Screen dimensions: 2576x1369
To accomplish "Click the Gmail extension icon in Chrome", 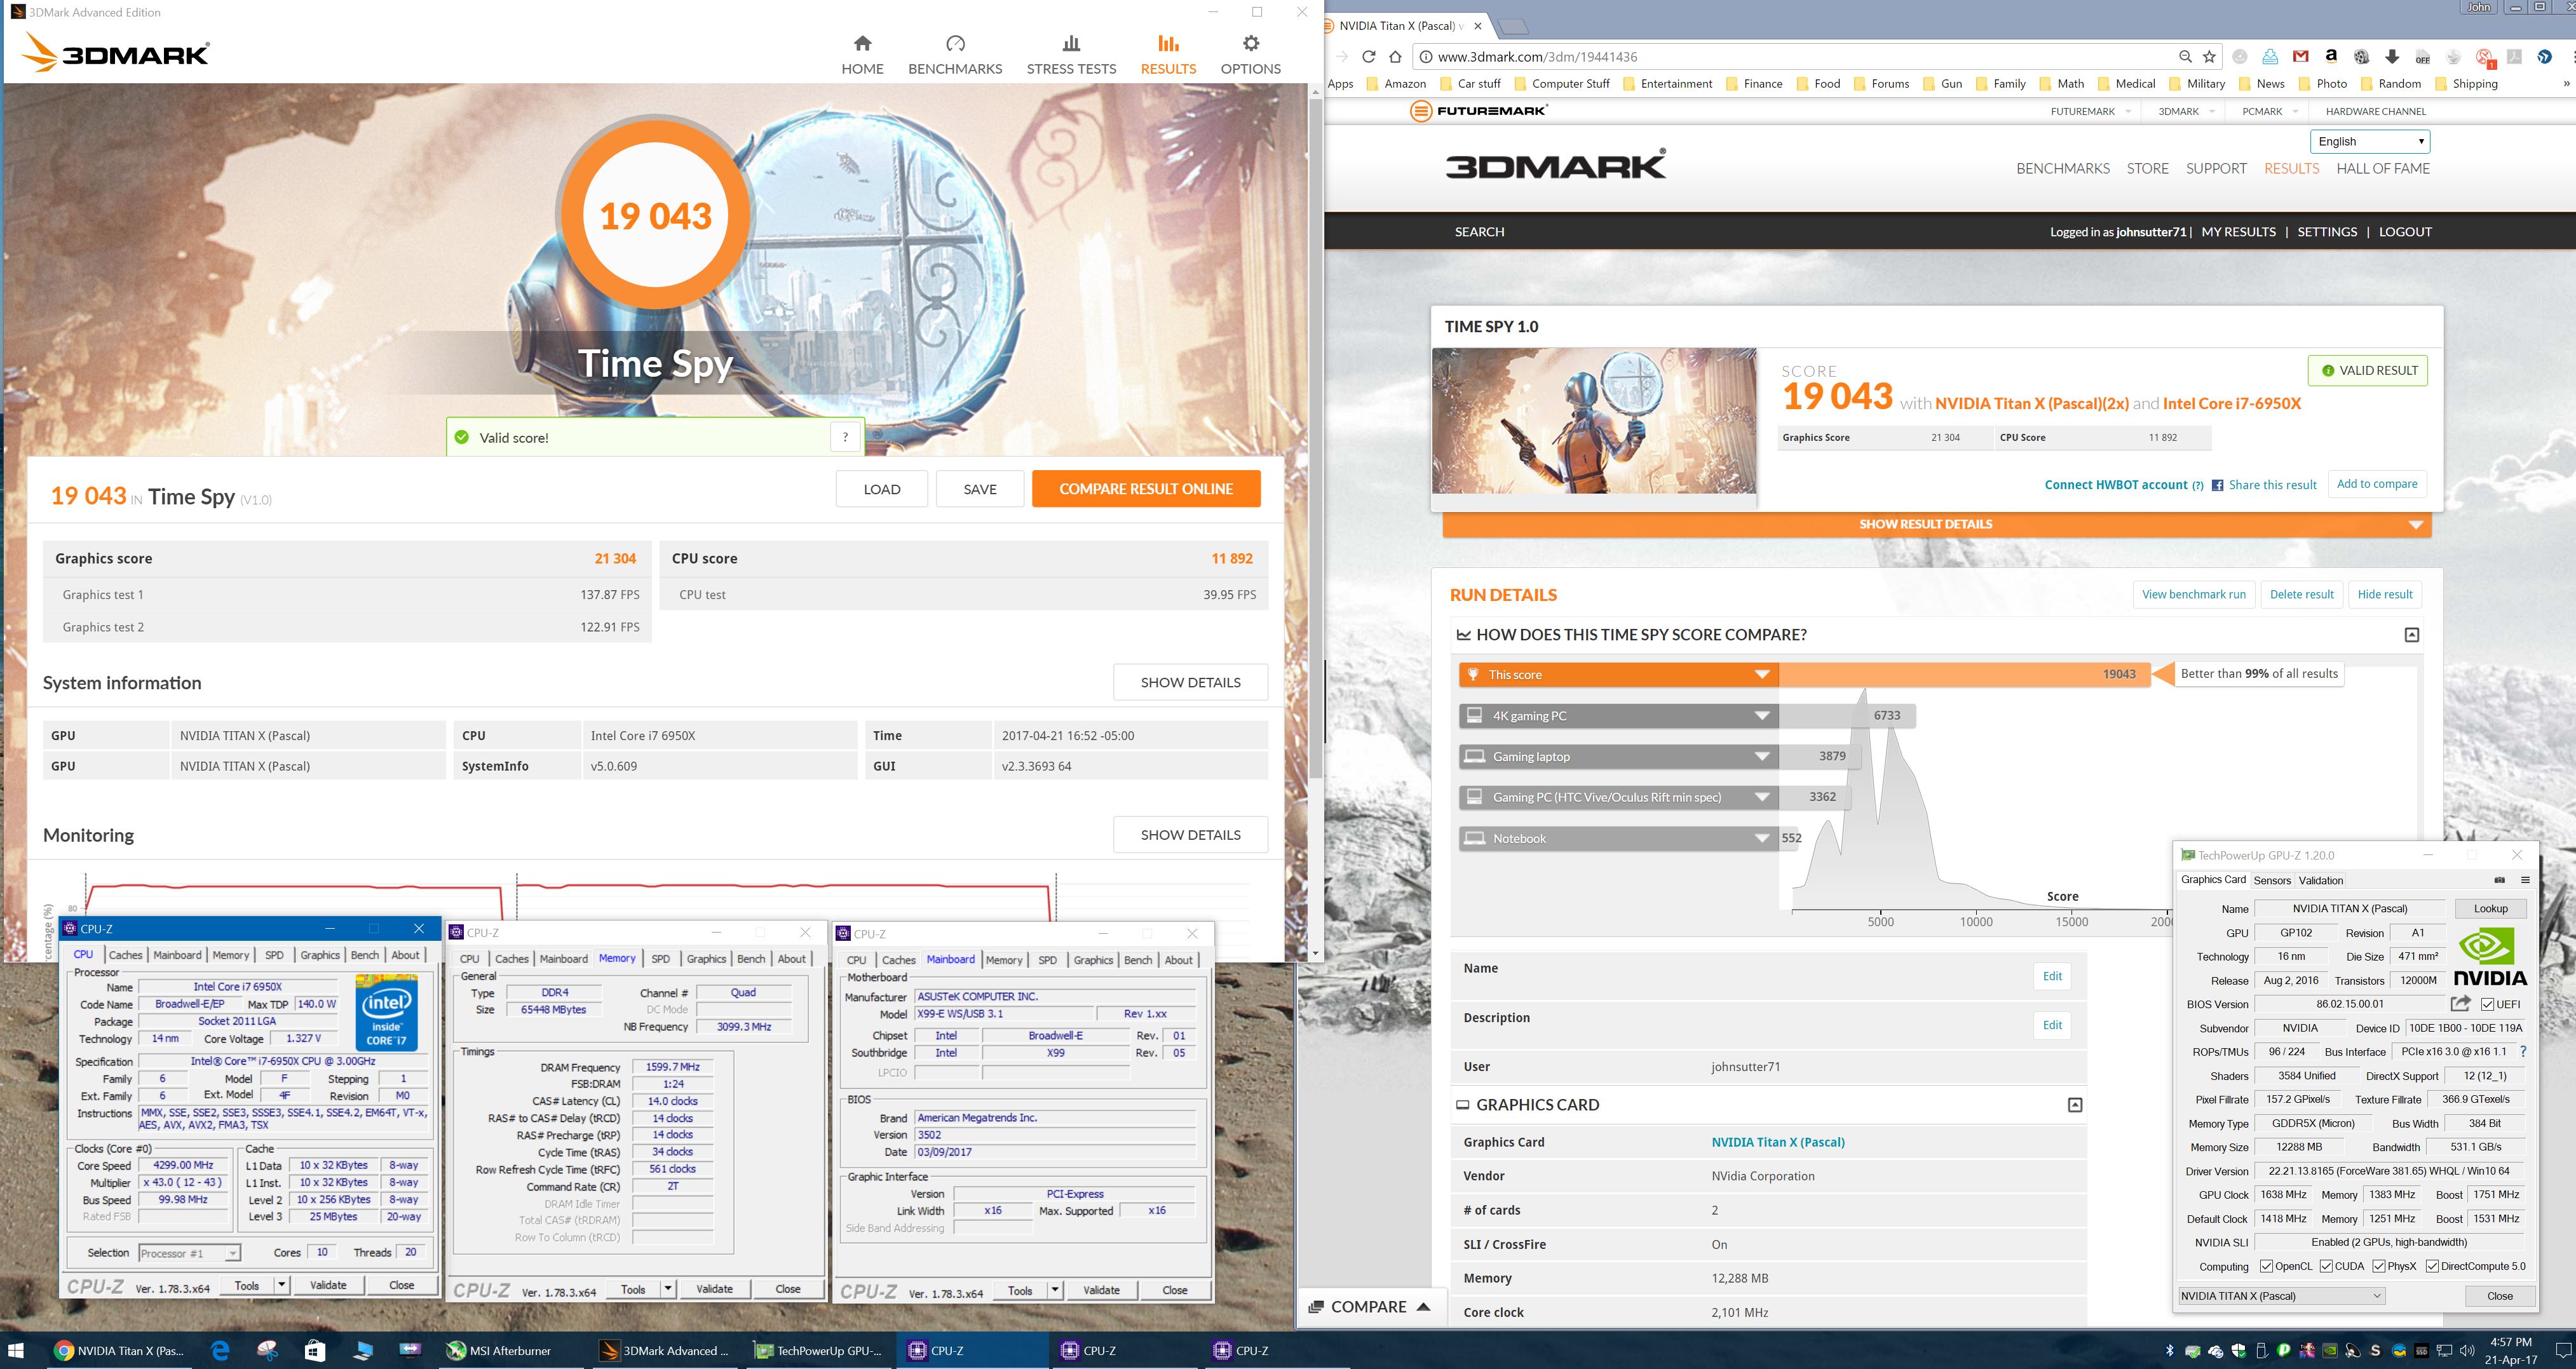I will (2301, 57).
